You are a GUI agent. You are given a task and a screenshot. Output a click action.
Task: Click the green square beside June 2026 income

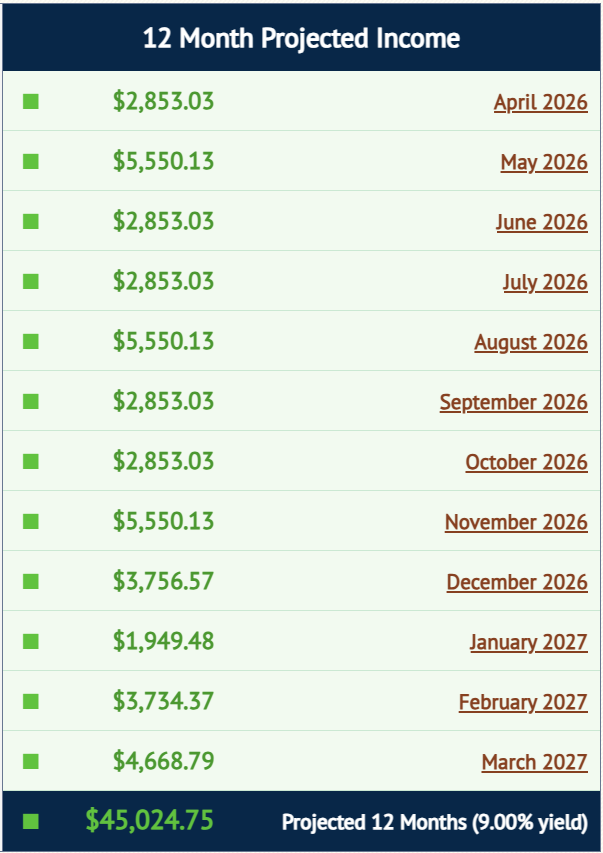31,221
